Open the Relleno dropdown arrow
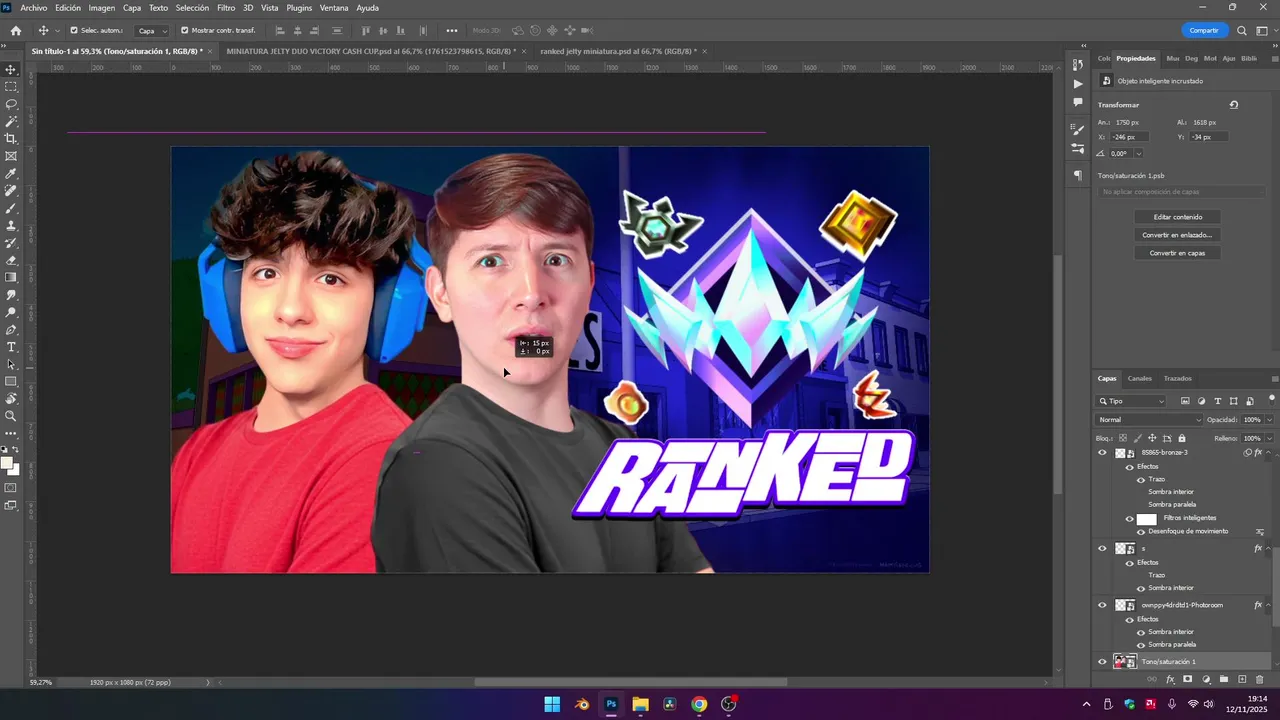The image size is (1280, 720). click(x=1270, y=438)
